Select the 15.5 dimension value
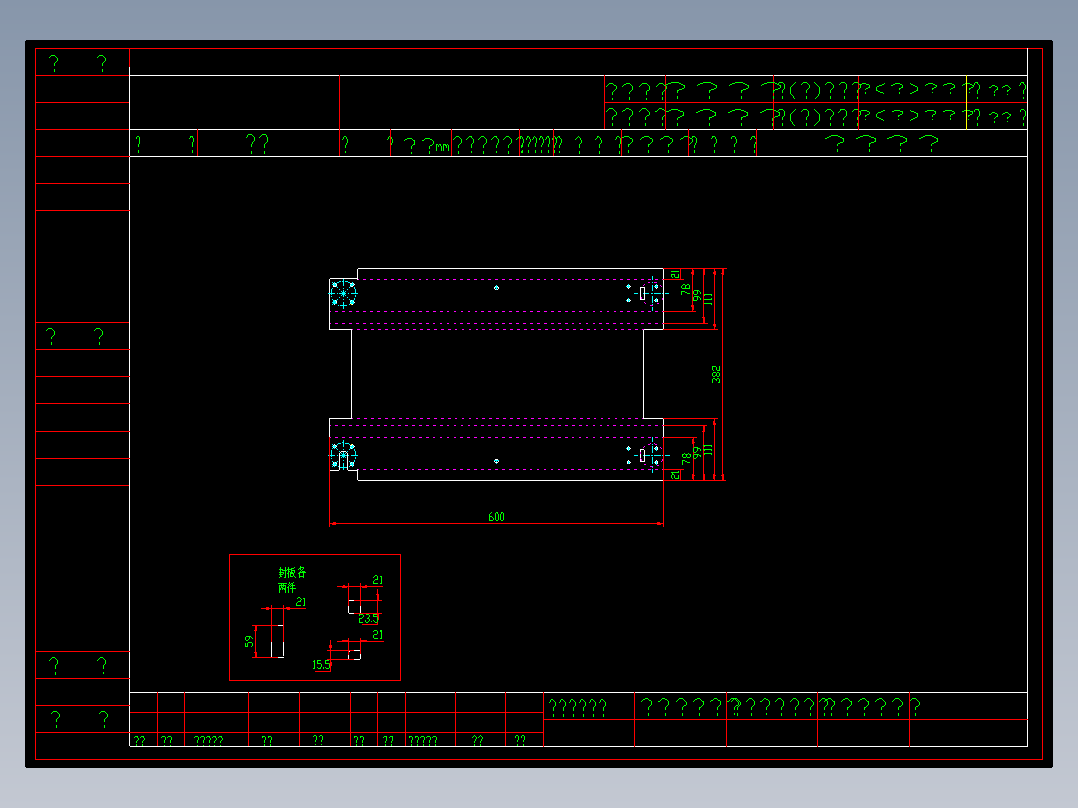Viewport: 1078px width, 808px height. click(x=321, y=664)
